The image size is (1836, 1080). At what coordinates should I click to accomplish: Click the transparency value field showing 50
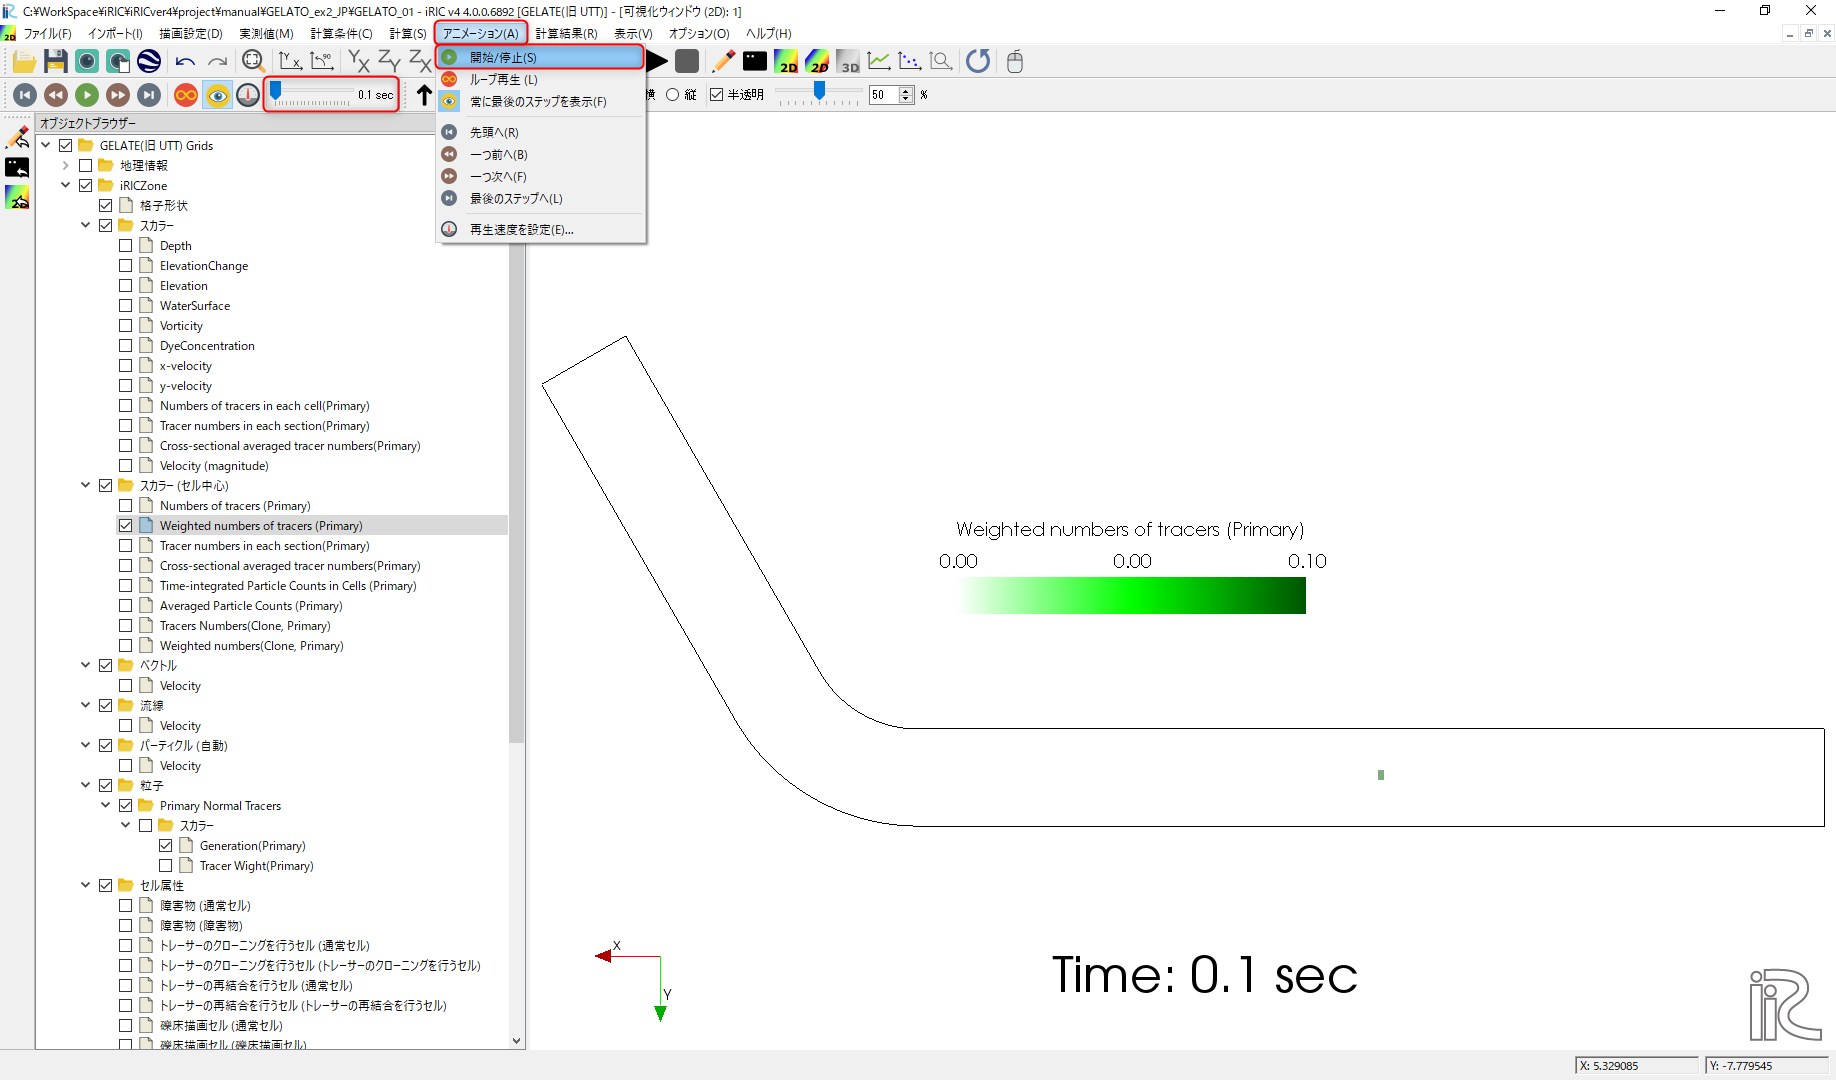(x=885, y=95)
